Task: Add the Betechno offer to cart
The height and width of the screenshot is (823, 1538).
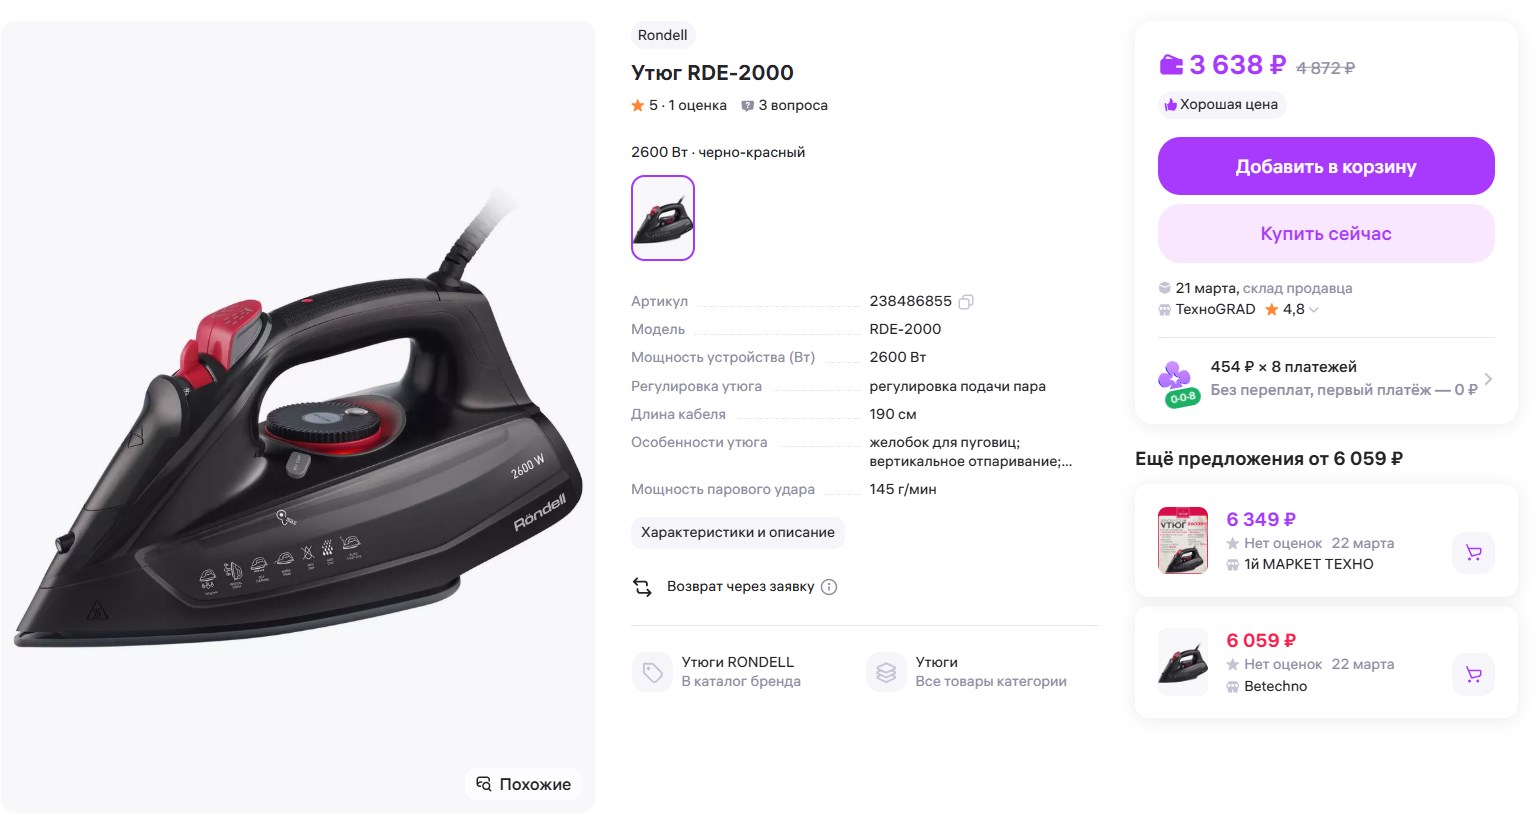Action: [1473, 675]
